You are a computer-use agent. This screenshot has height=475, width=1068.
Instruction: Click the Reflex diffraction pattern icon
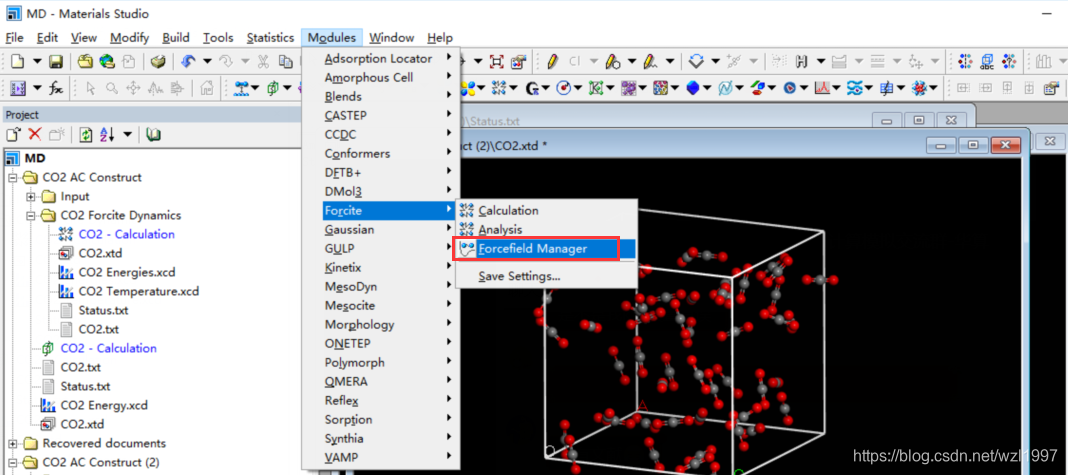823,87
